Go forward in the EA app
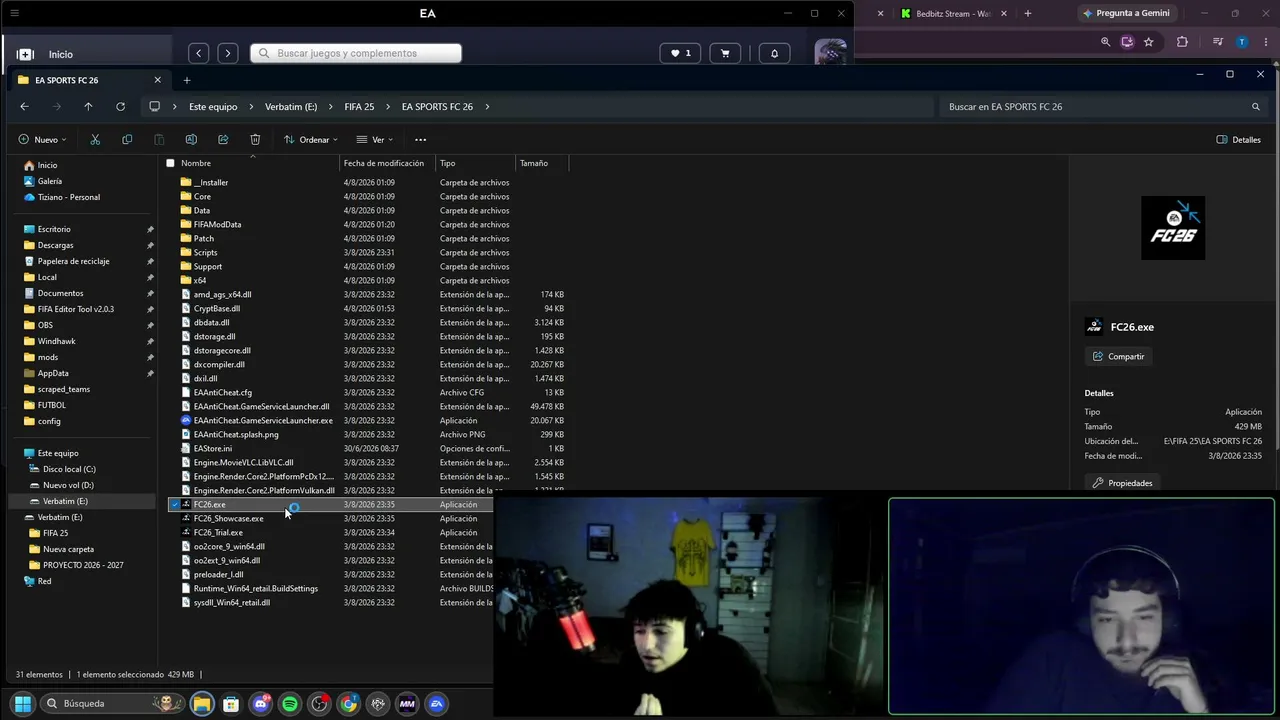The width and height of the screenshot is (1280, 720). (228, 53)
